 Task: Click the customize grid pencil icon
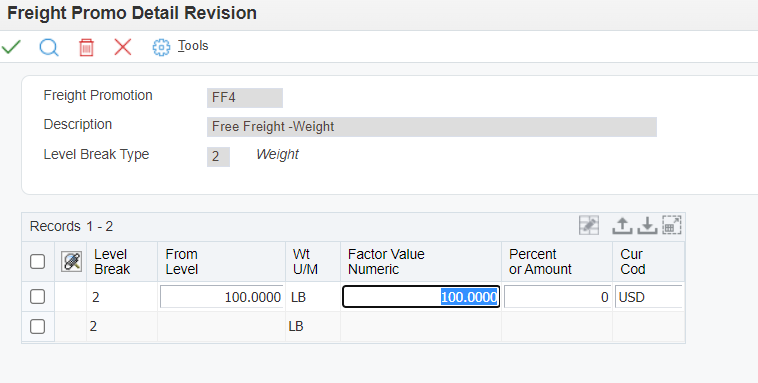click(x=589, y=225)
